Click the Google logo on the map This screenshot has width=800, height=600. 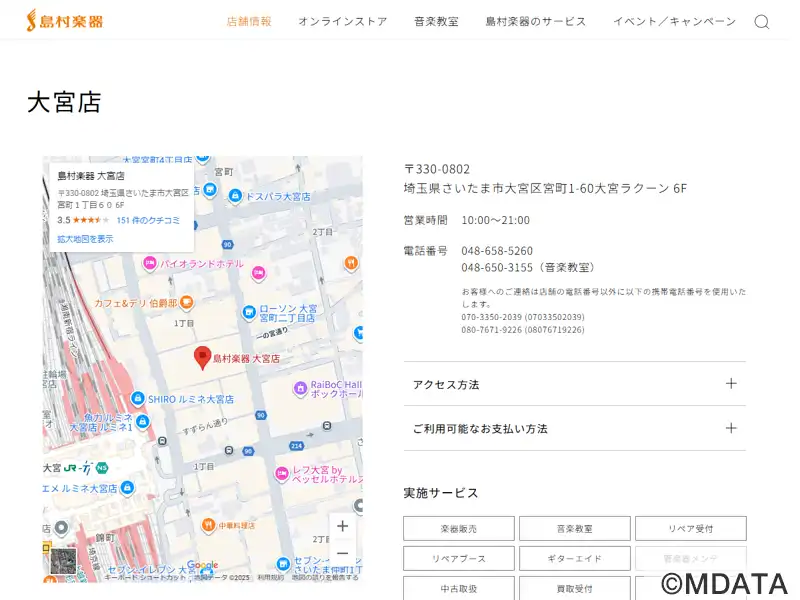coord(203,565)
